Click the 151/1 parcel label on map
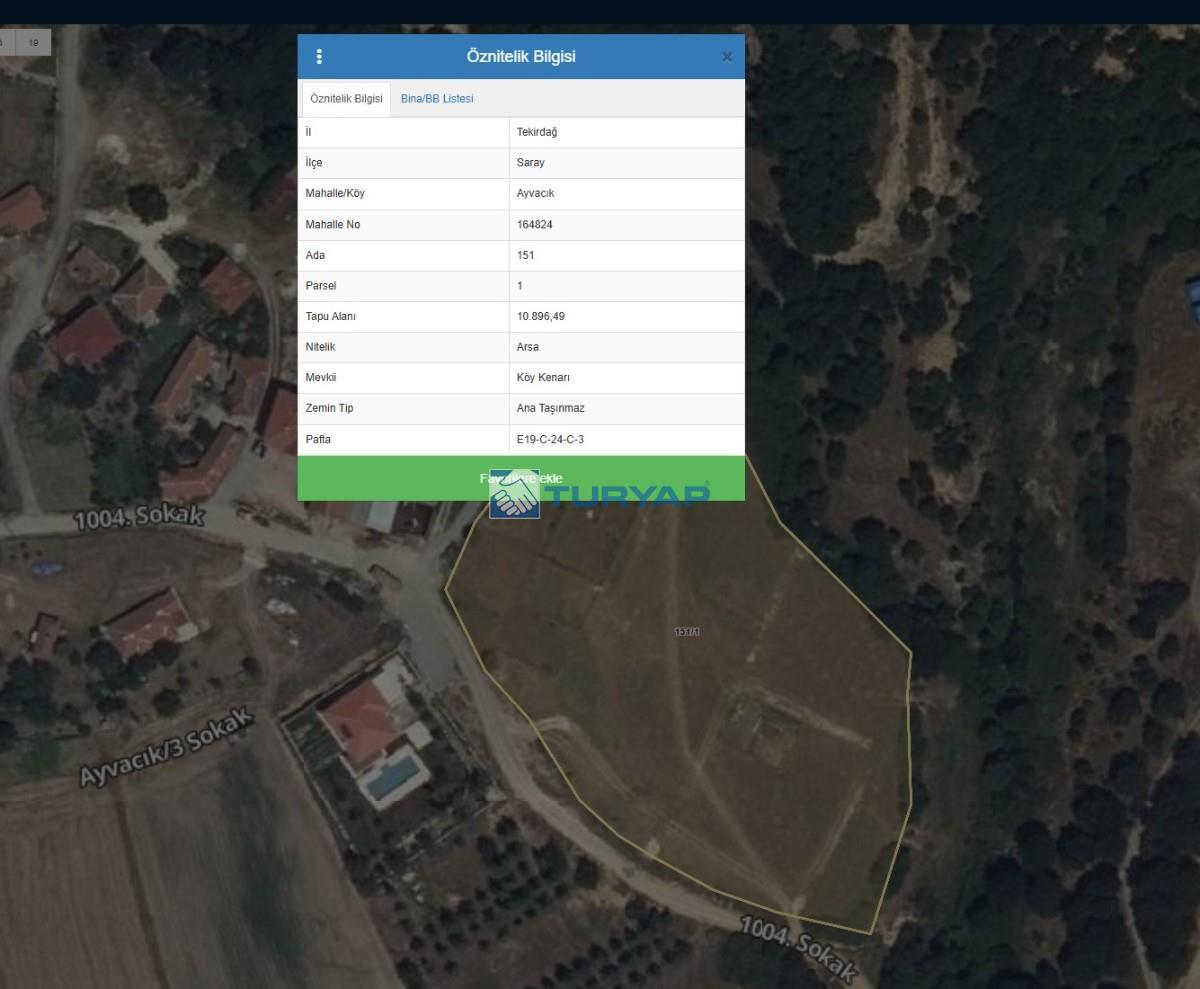This screenshot has height=989, width=1200. tap(686, 632)
